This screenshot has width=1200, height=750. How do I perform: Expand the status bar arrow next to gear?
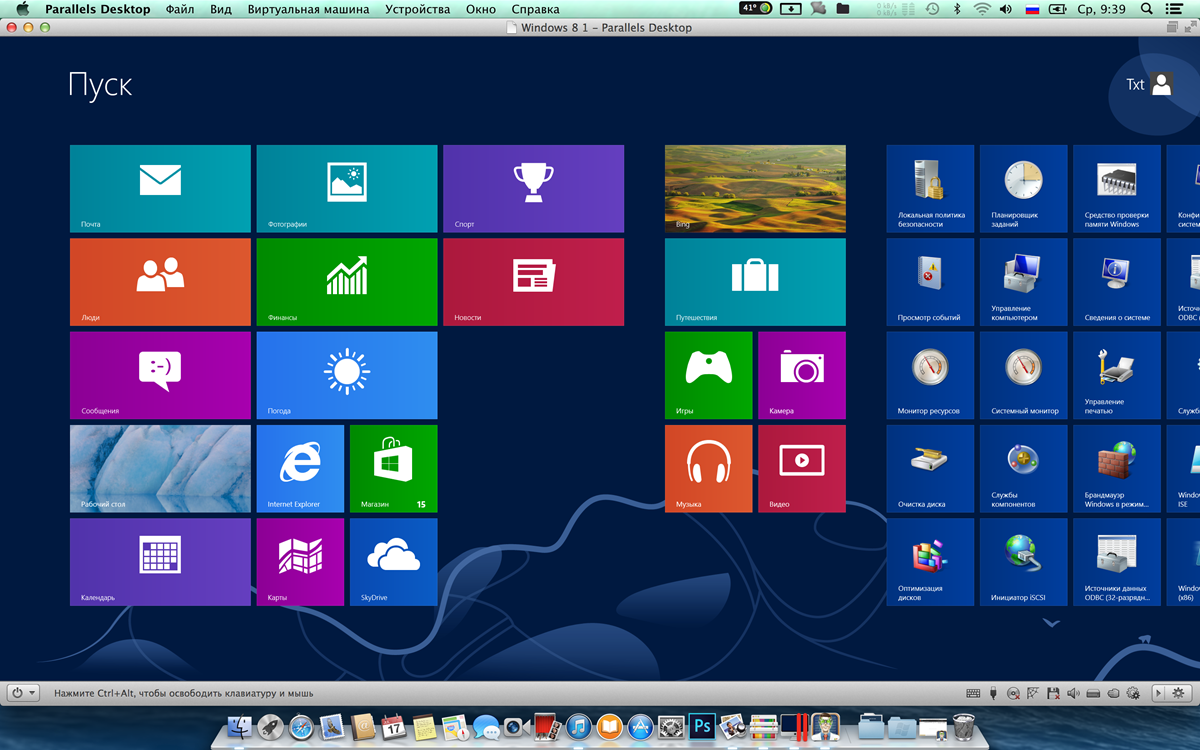(x=1159, y=693)
